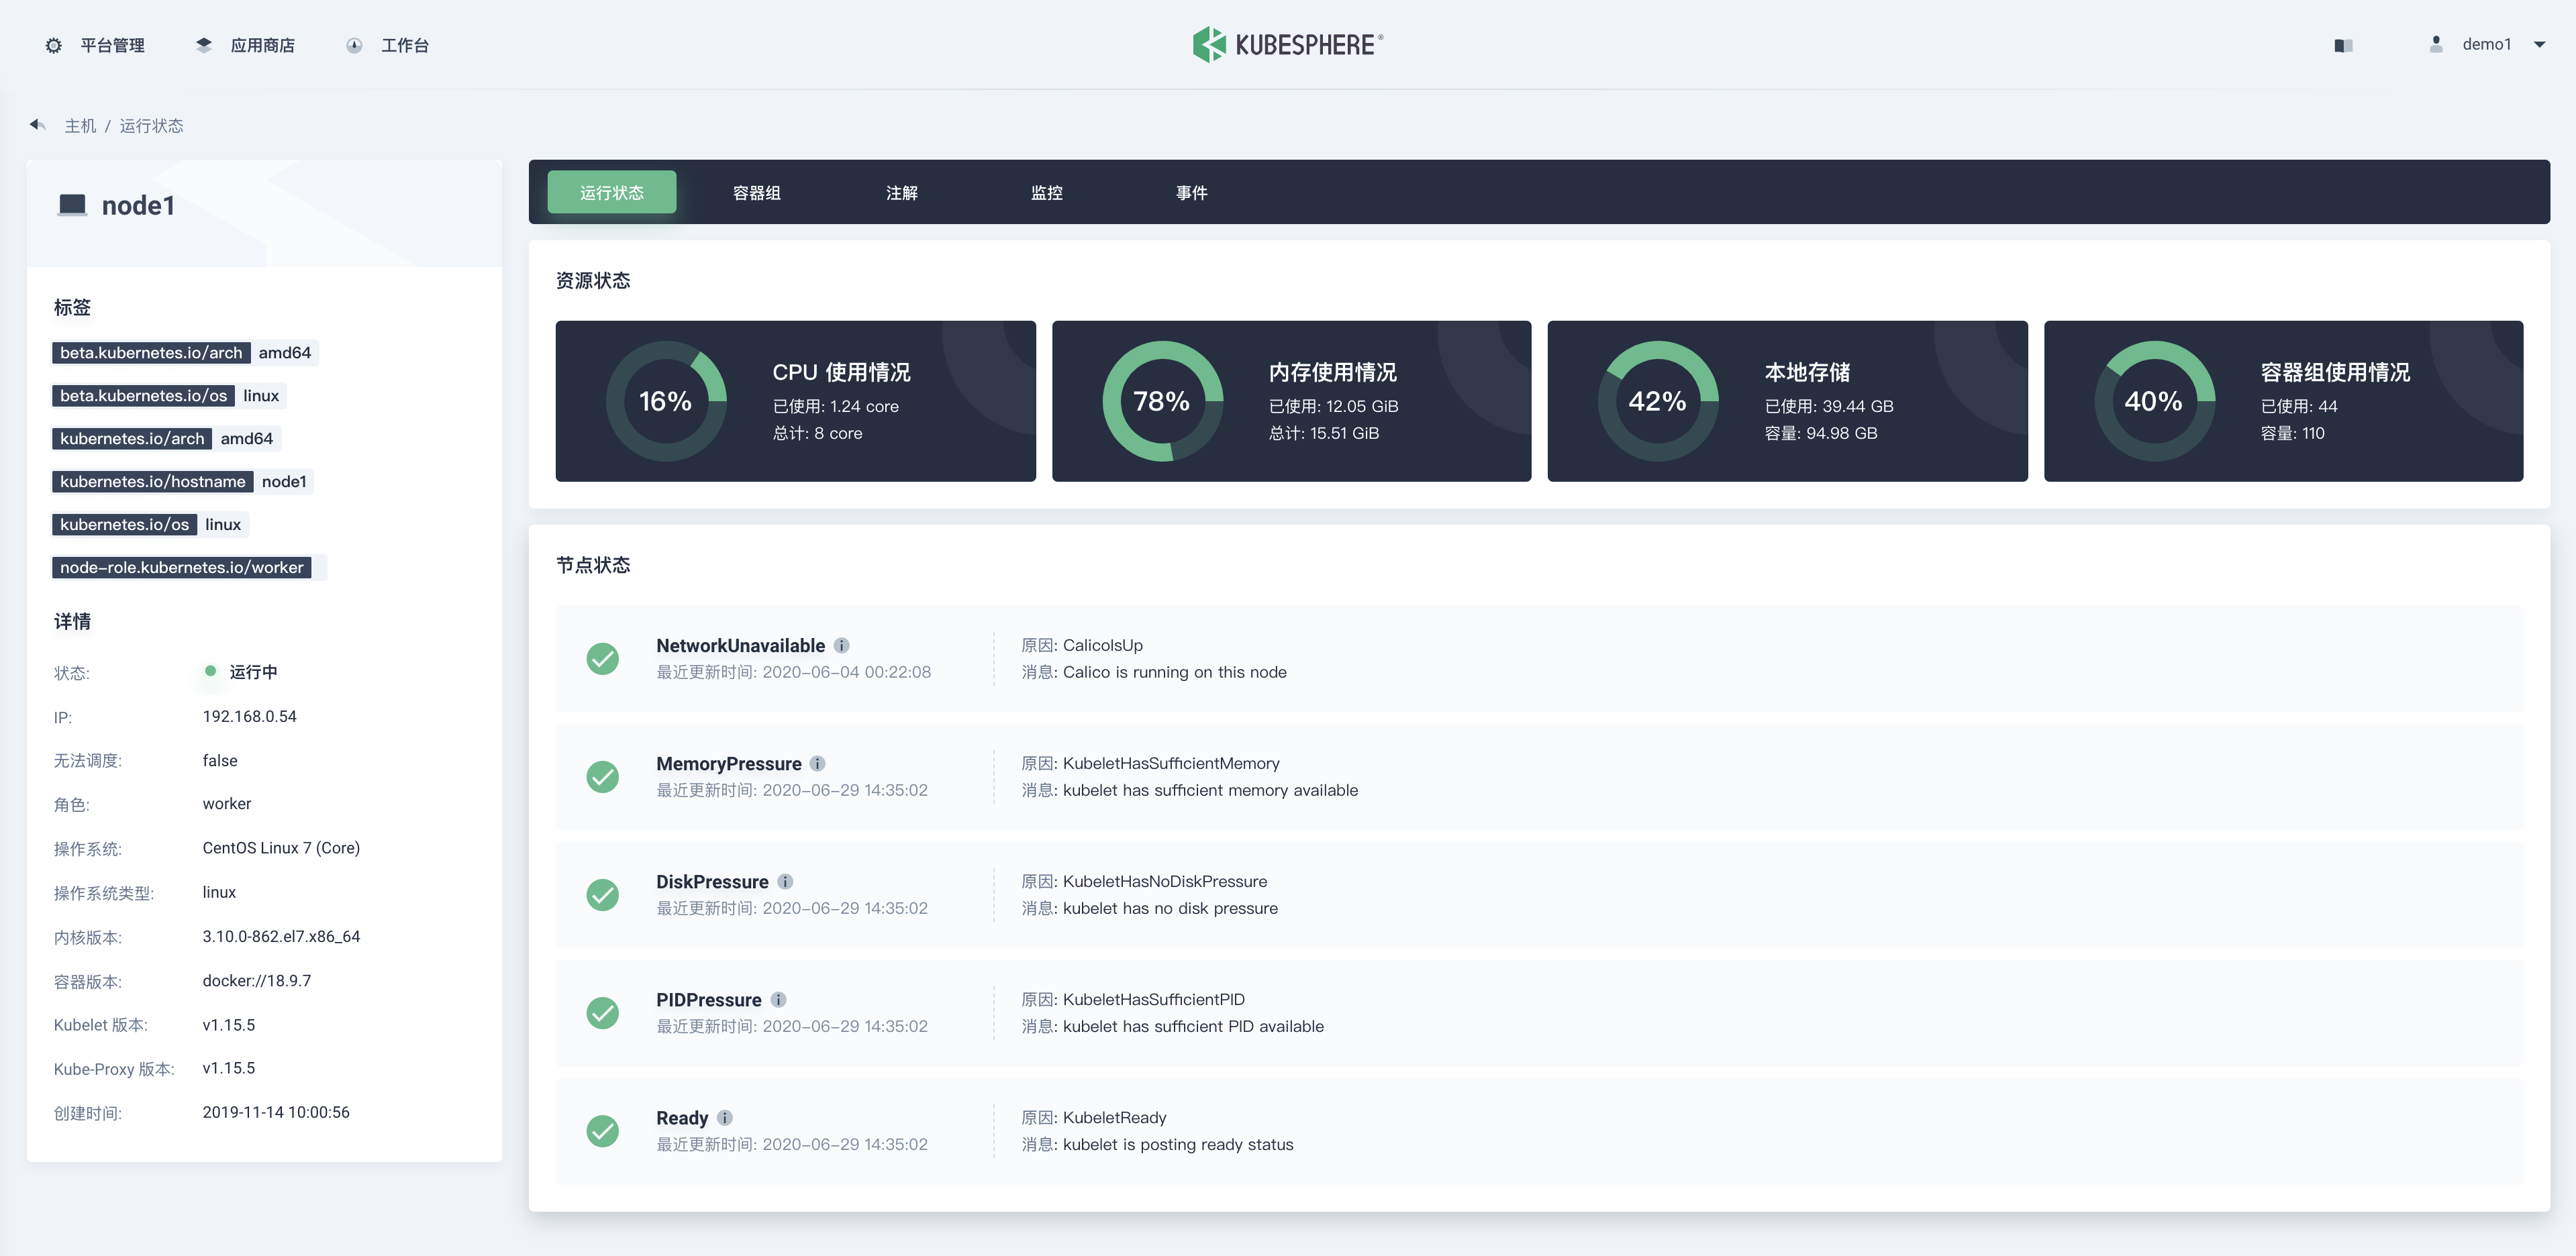Viewport: 2576px width, 1256px height.
Task: Click the node1 host computer icon
Action: (x=72, y=205)
